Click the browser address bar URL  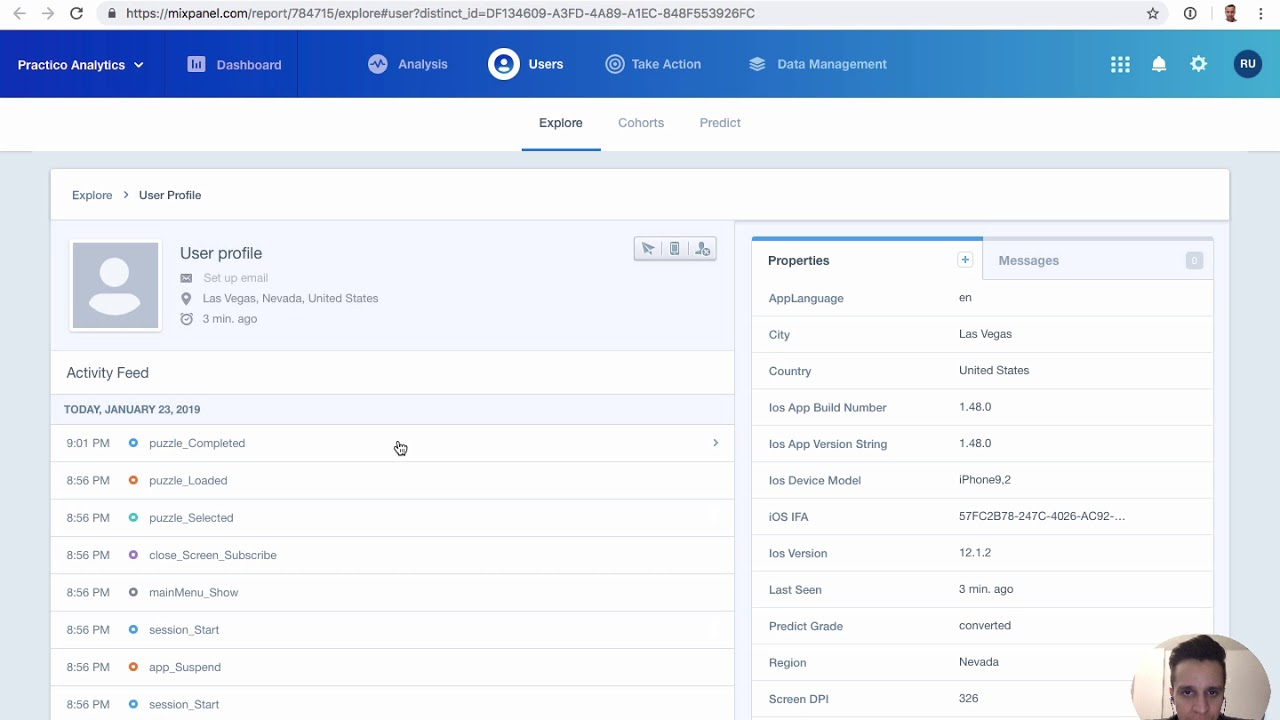coord(441,13)
